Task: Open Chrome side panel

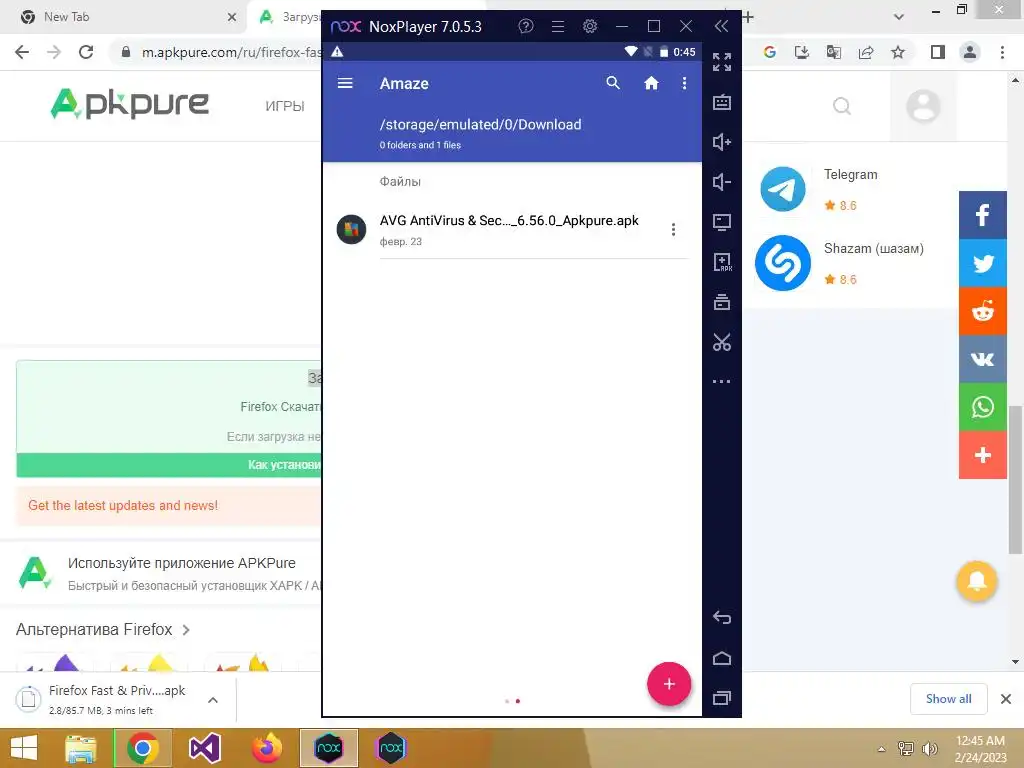Action: tap(938, 52)
